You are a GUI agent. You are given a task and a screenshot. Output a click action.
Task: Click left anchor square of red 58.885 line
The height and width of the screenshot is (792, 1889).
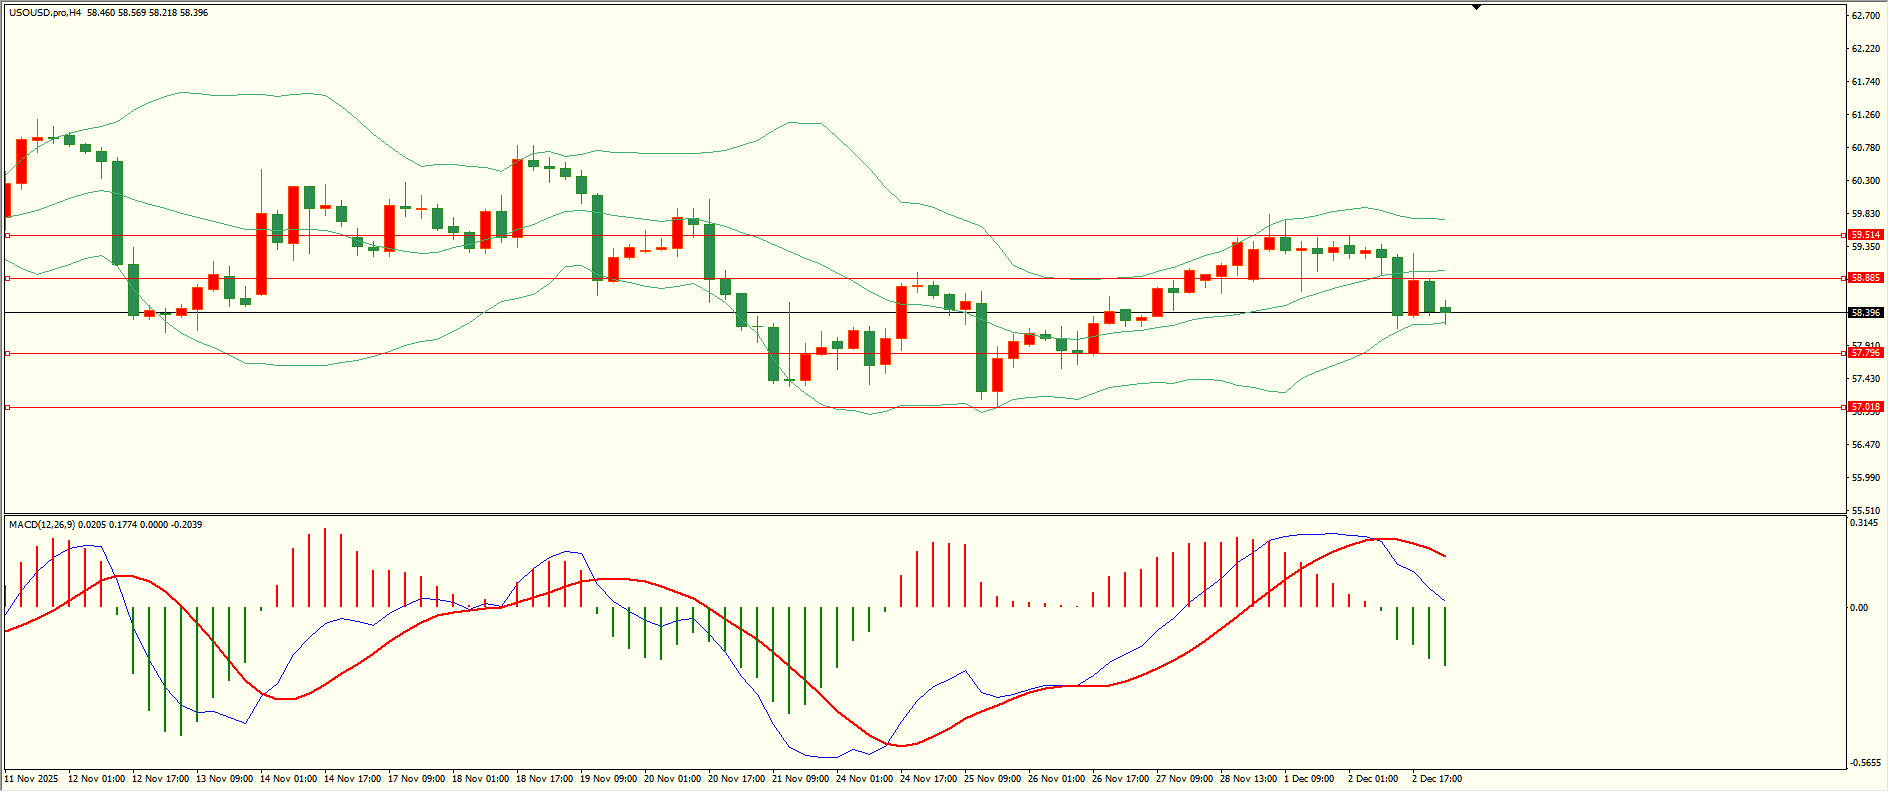click(8, 278)
